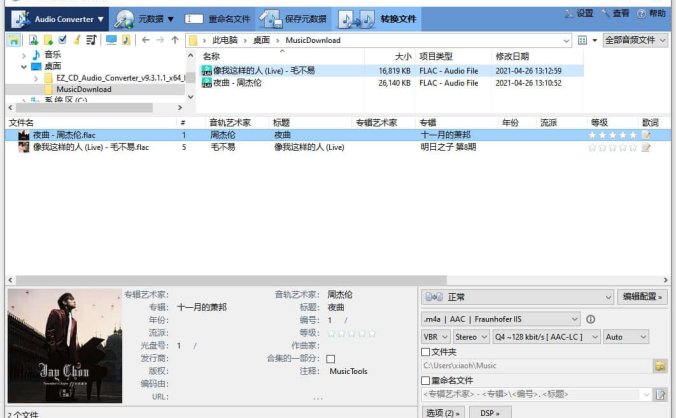The image size is (676, 418).
Task: Go back with the left arrow
Action: coord(146,40)
